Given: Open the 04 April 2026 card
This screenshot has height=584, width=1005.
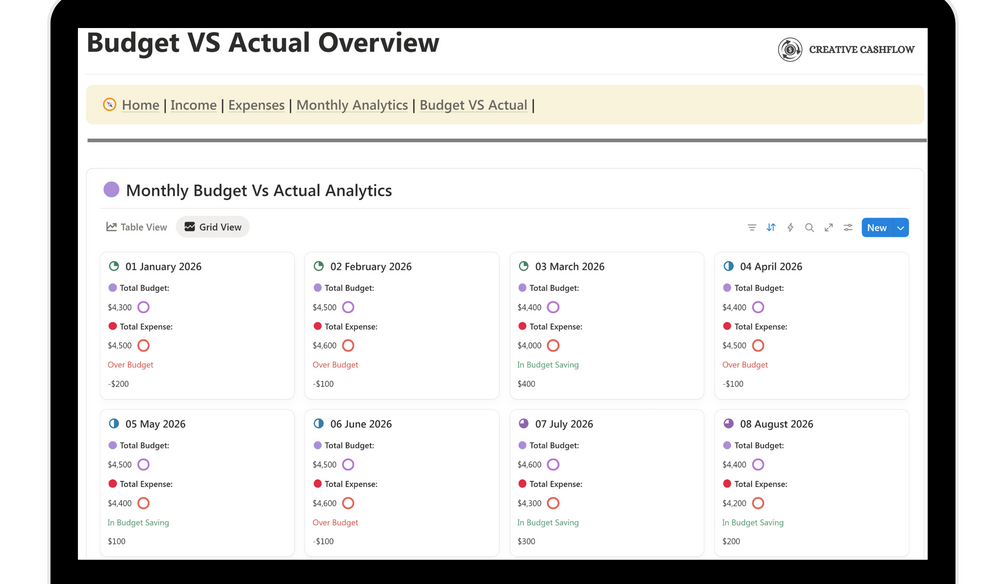Looking at the screenshot, I should pos(770,267).
